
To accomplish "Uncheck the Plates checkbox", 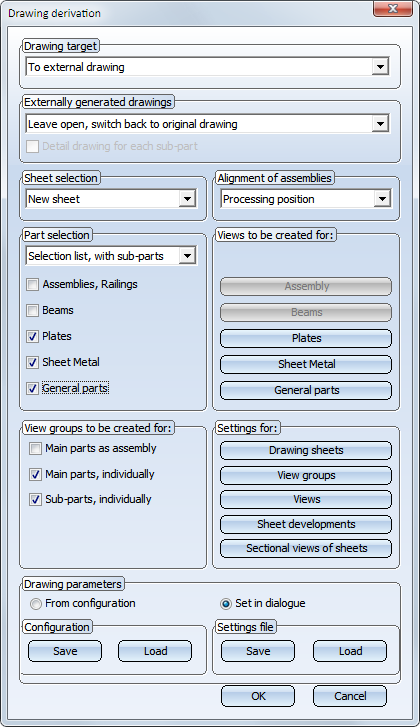I will 32,337.
